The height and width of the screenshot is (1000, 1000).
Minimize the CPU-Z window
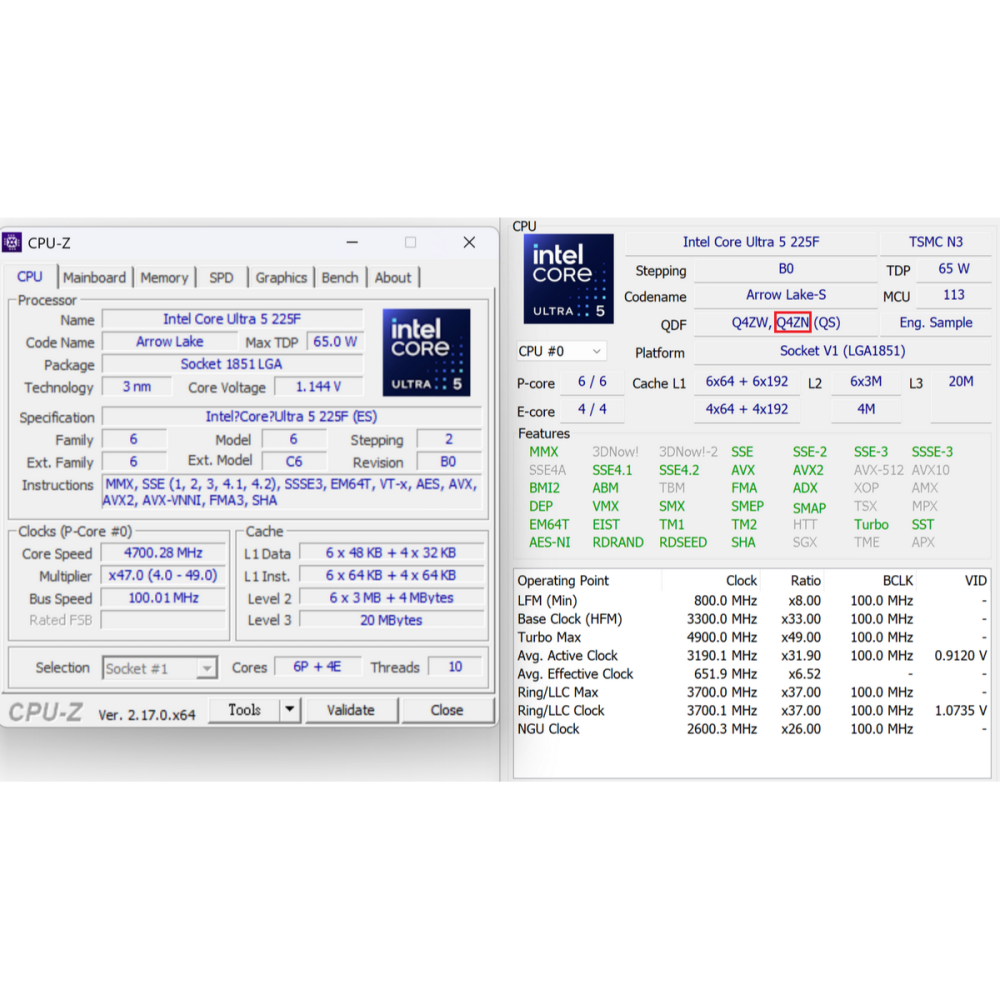point(352,243)
